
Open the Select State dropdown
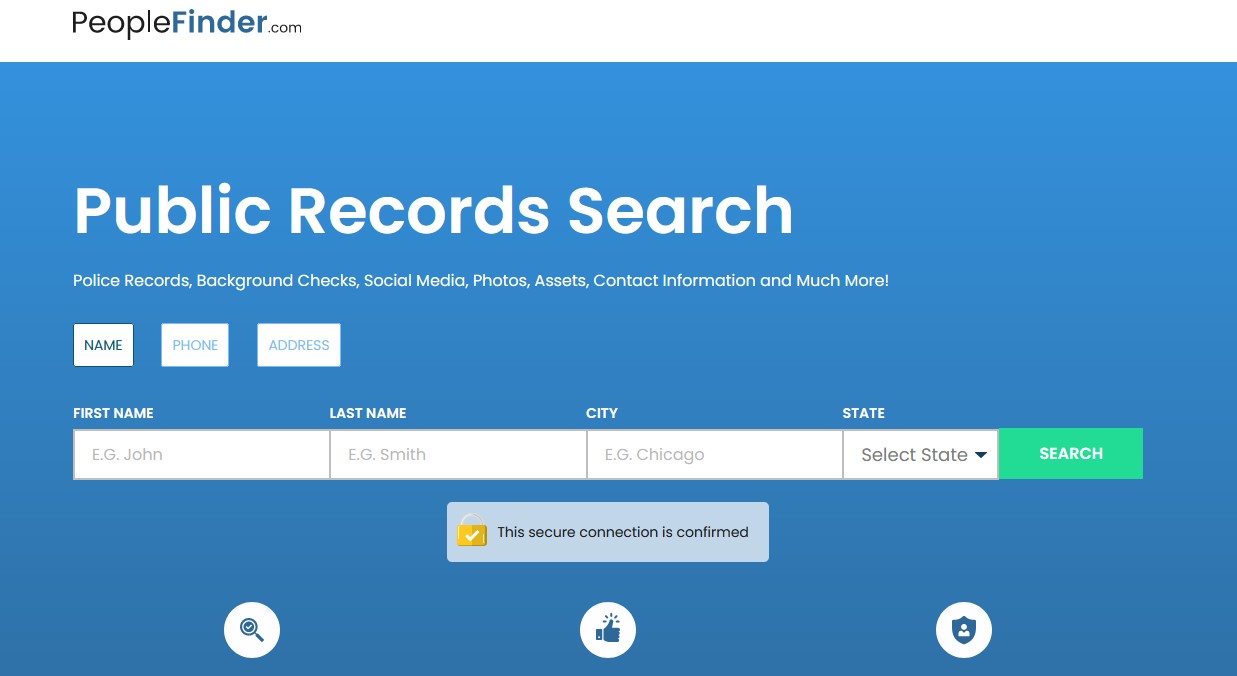921,455
